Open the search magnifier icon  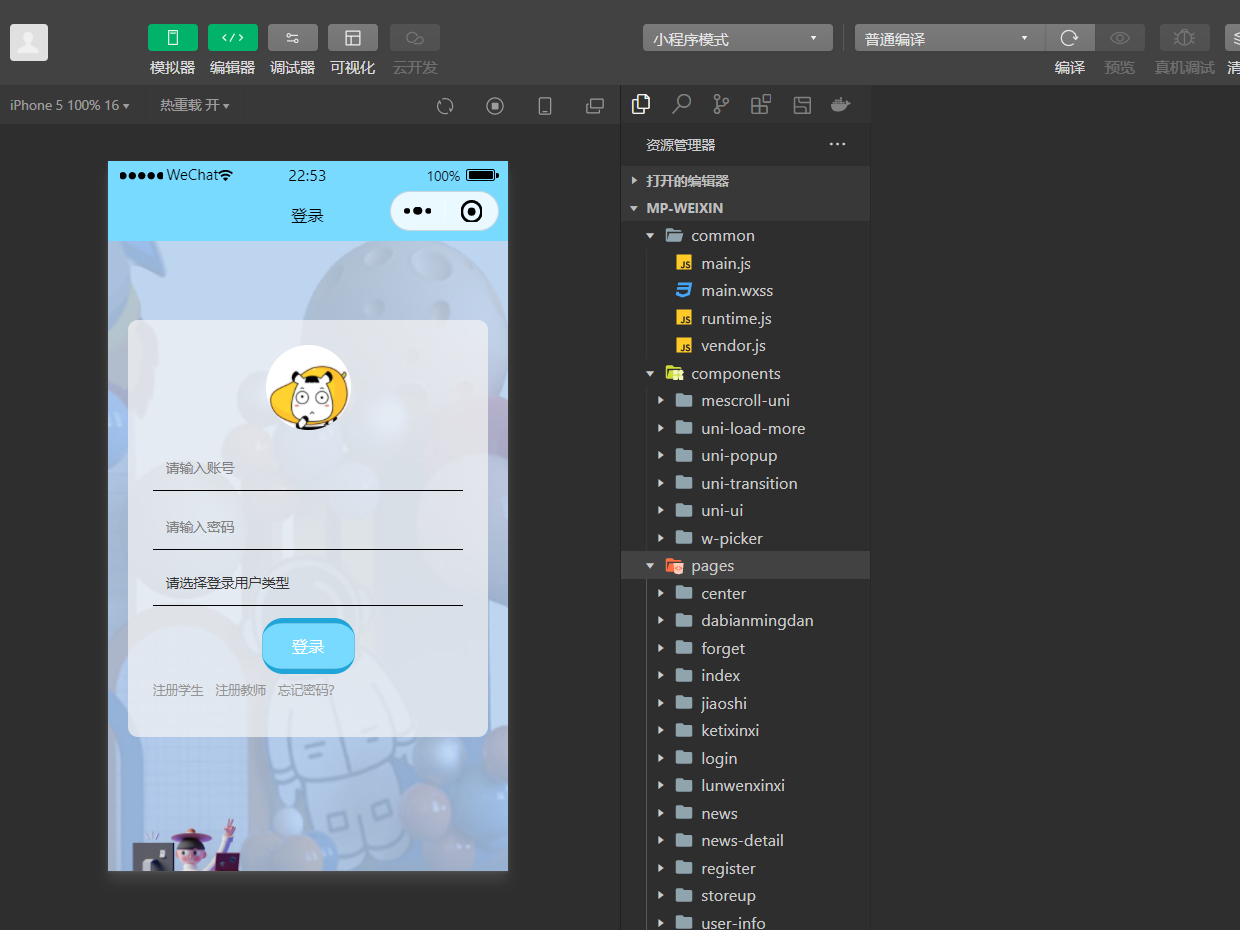[681, 104]
